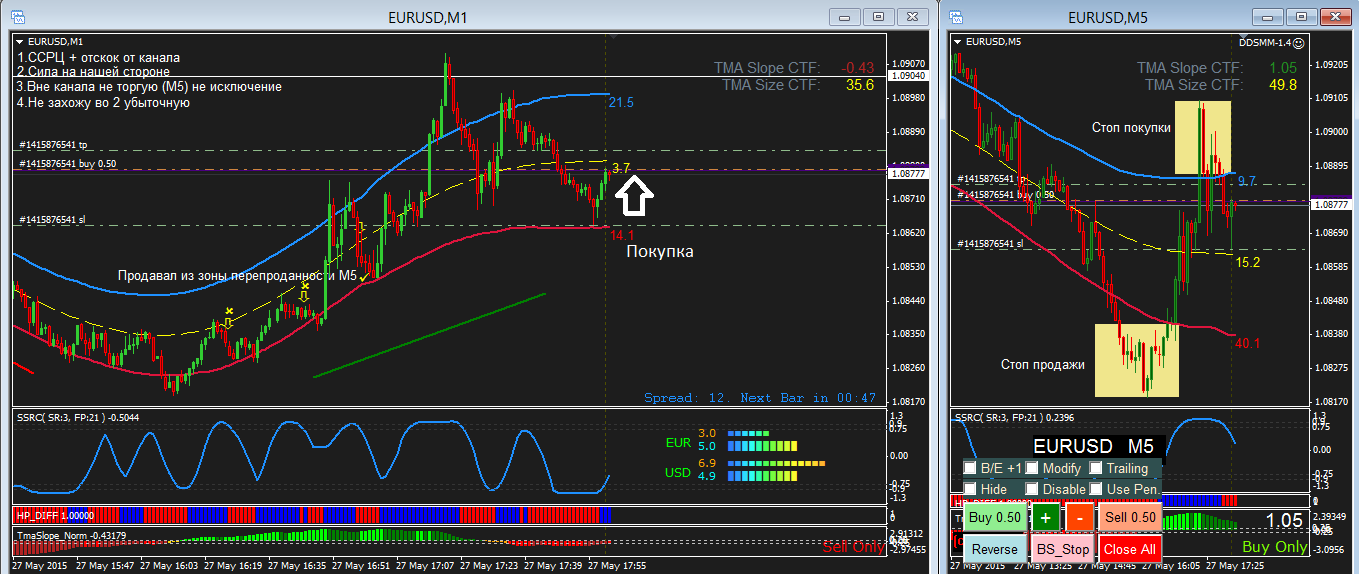Tick the Disable checkbox
The image size is (1359, 574).
(1031, 489)
